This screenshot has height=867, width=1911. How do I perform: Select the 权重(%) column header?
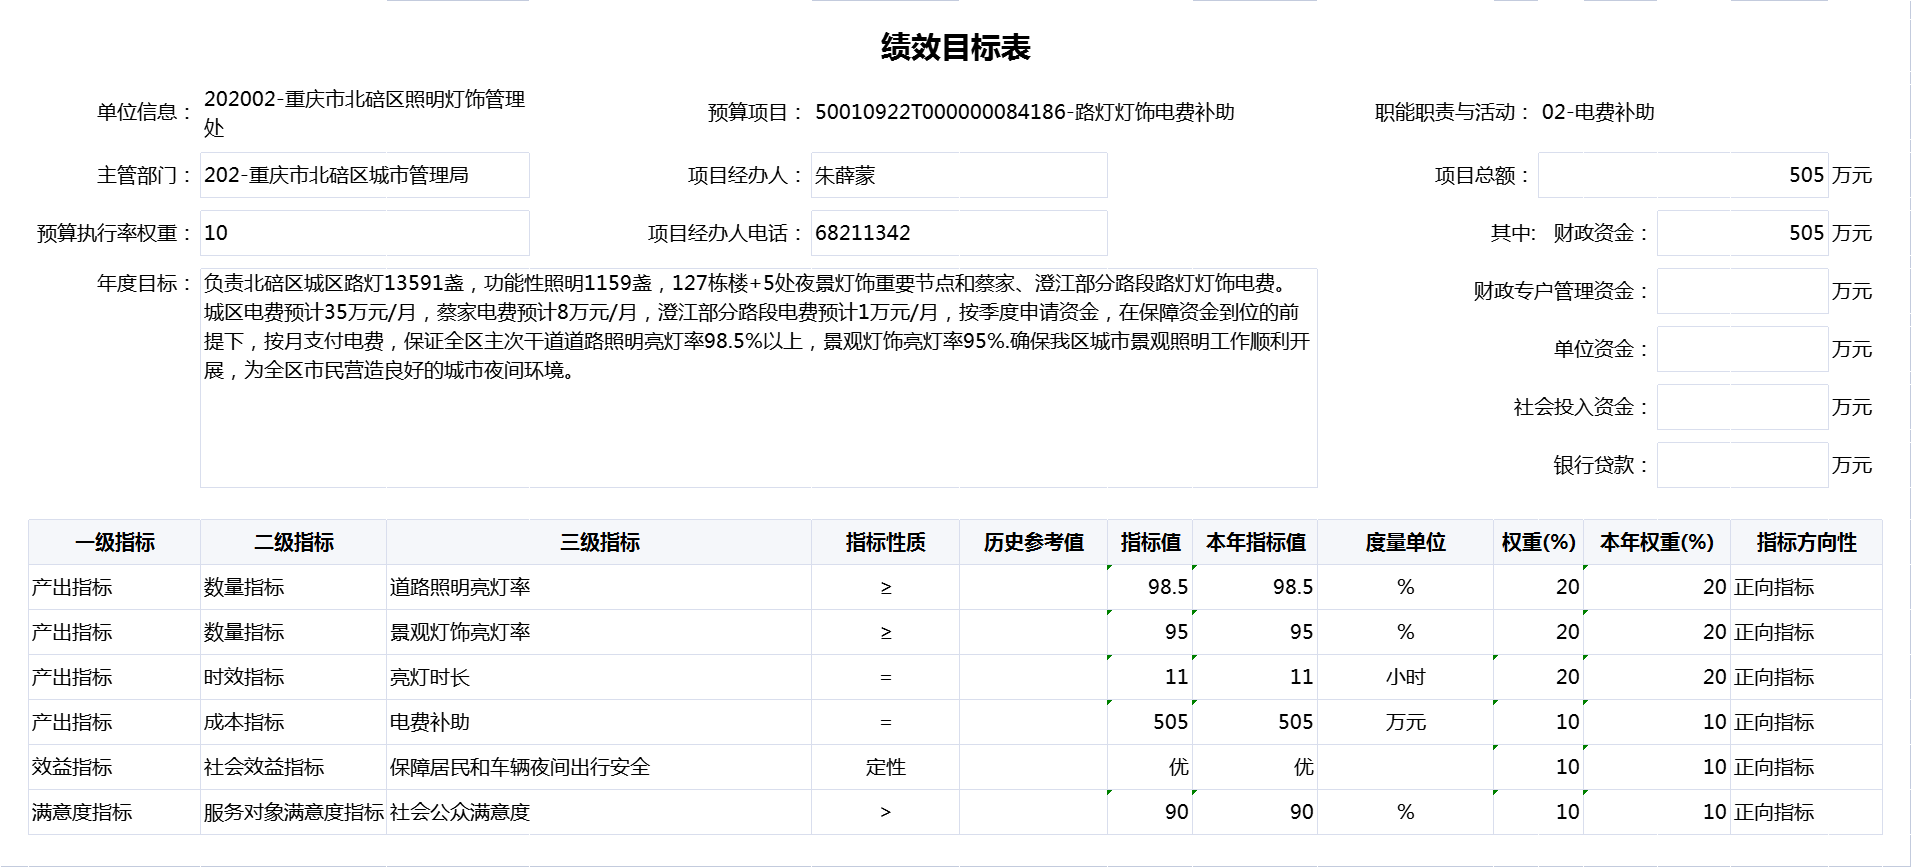click(1538, 542)
